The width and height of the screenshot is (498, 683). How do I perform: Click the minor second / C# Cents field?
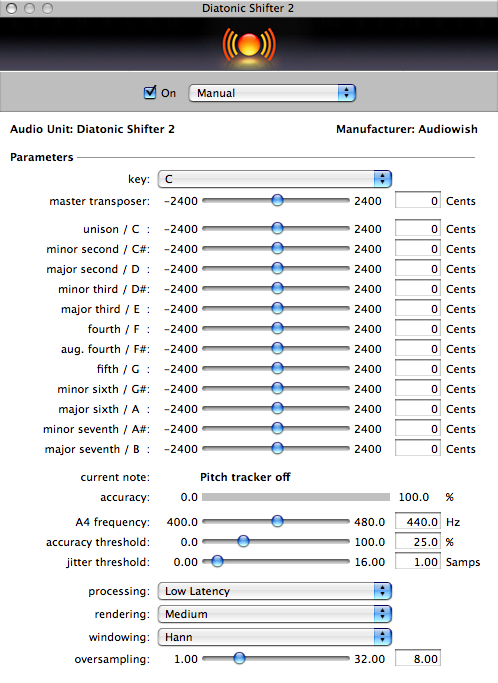coord(418,249)
